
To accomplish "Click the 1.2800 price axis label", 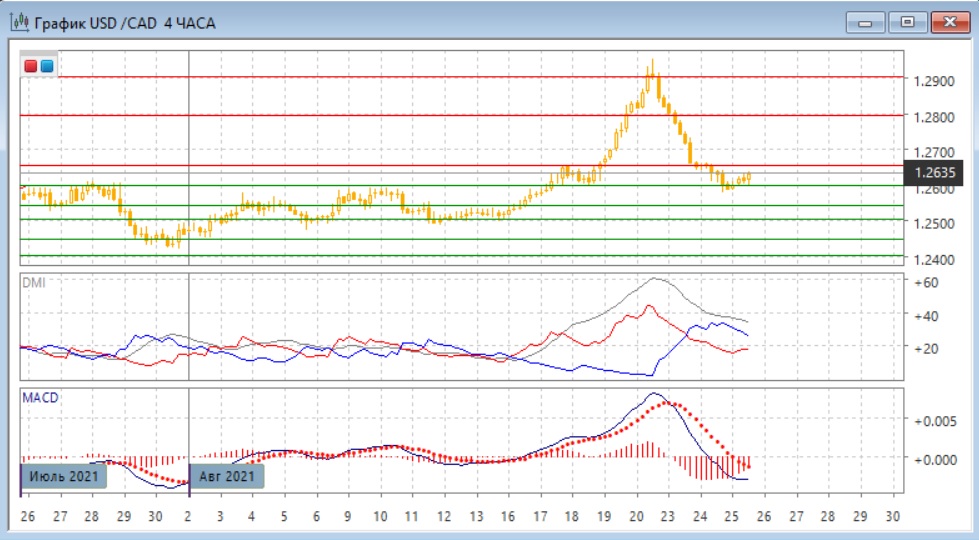I will point(931,116).
